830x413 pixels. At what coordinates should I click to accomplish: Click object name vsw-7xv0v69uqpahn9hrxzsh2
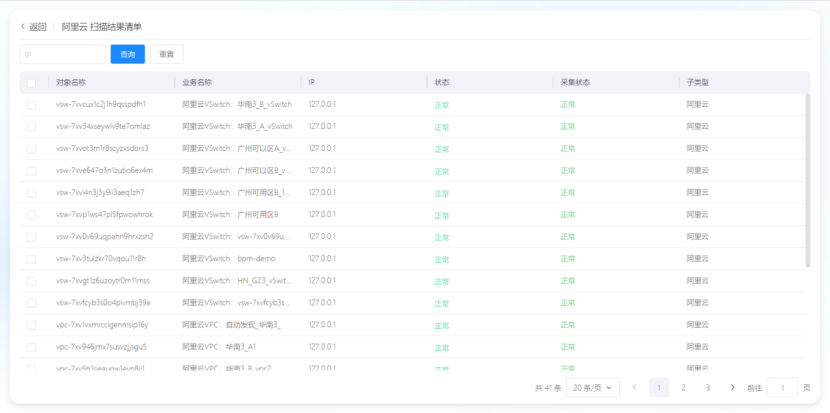(x=104, y=237)
